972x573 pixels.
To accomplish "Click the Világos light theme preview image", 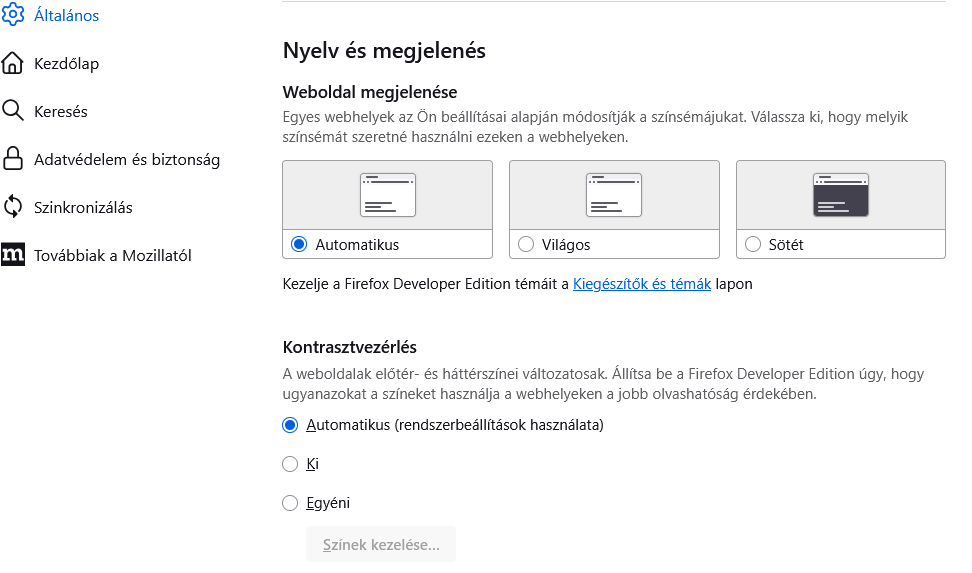I will tap(614, 195).
